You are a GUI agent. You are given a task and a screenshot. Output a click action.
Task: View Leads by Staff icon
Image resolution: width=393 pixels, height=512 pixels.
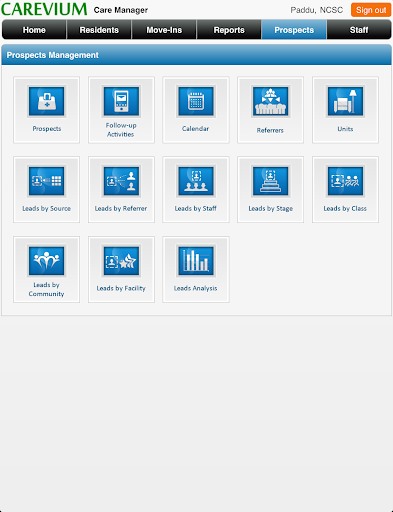pos(196,181)
